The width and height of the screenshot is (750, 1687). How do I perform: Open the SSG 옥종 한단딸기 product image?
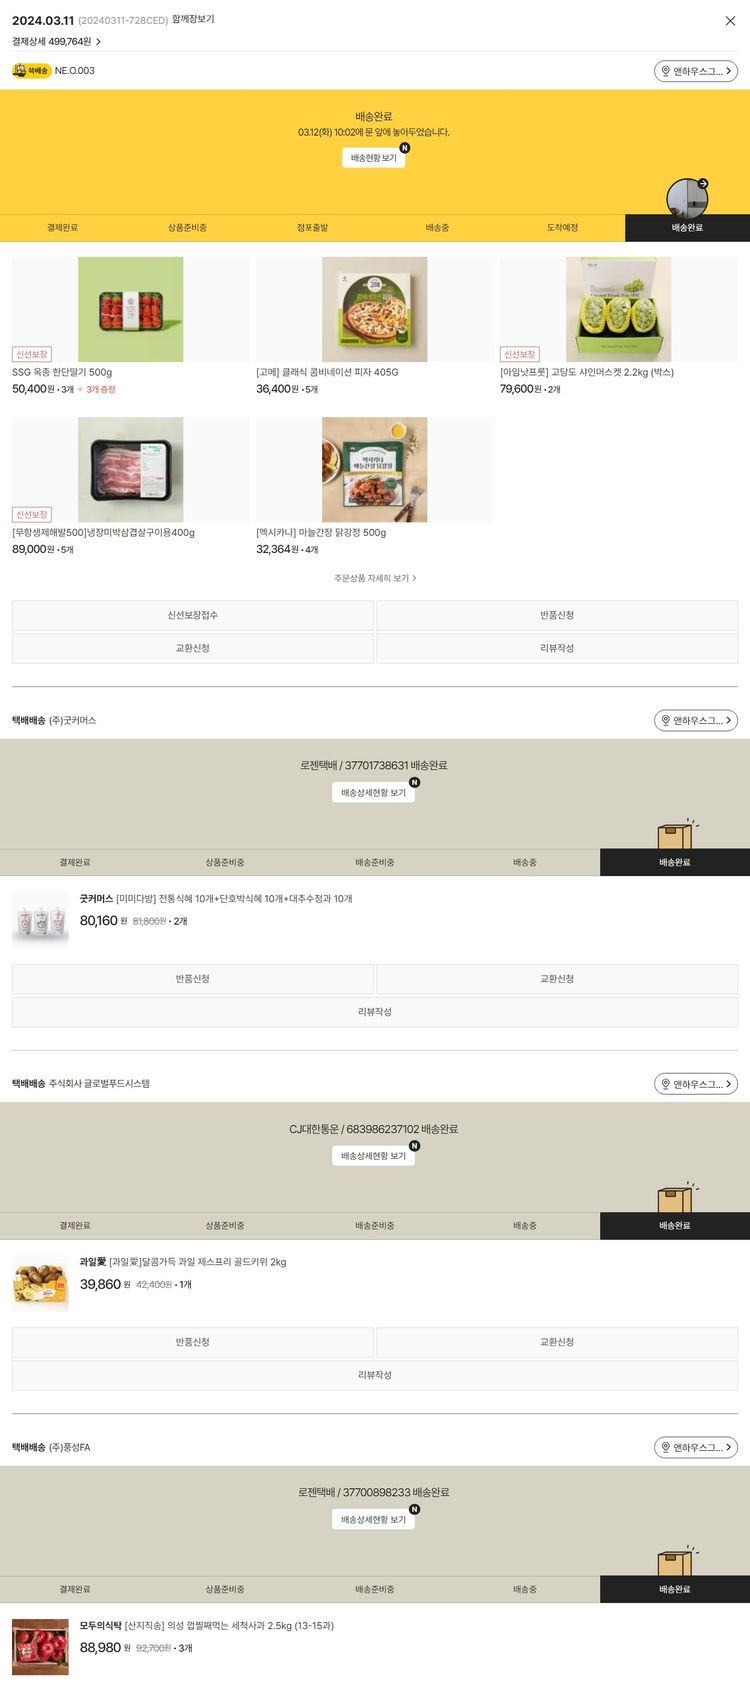coord(131,309)
